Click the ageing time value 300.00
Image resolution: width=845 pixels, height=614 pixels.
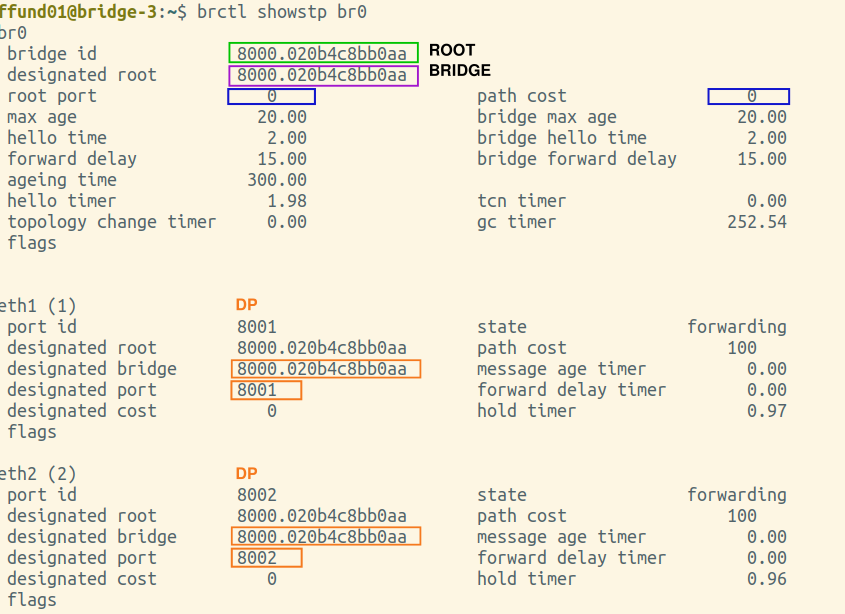pos(277,180)
